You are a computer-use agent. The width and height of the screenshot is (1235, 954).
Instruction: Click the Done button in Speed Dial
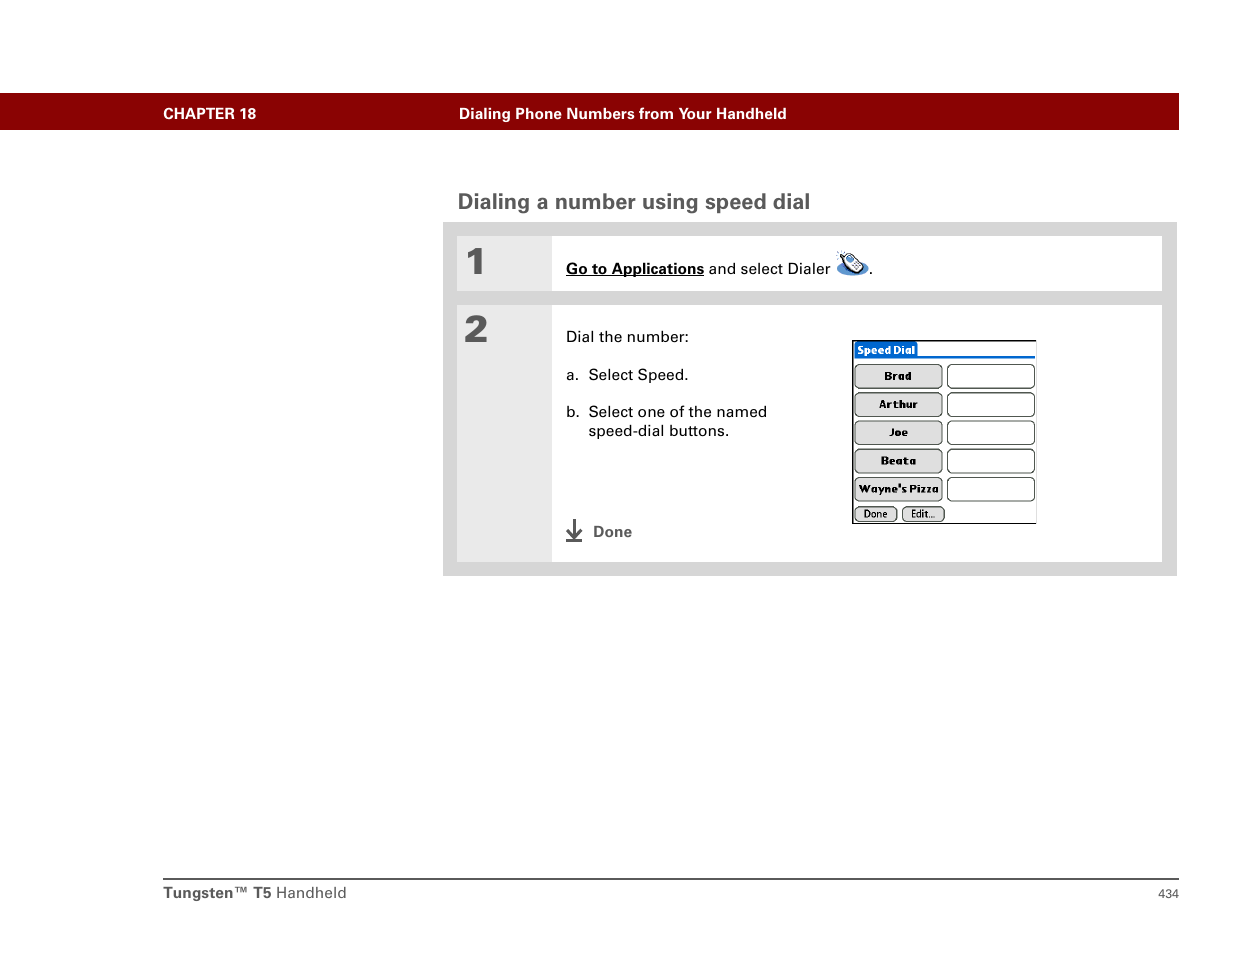(x=875, y=514)
